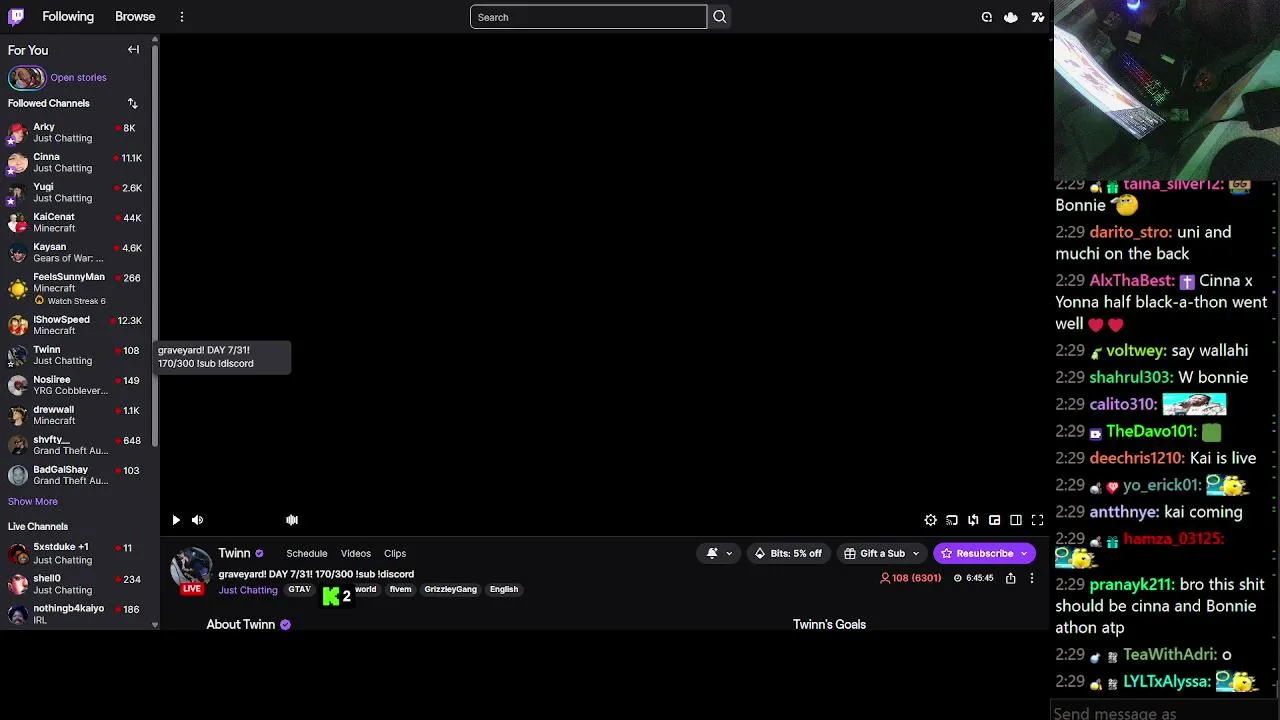This screenshot has height=720, width=1280.
Task: Open Arky's channel avatar
Action: (x=18, y=133)
